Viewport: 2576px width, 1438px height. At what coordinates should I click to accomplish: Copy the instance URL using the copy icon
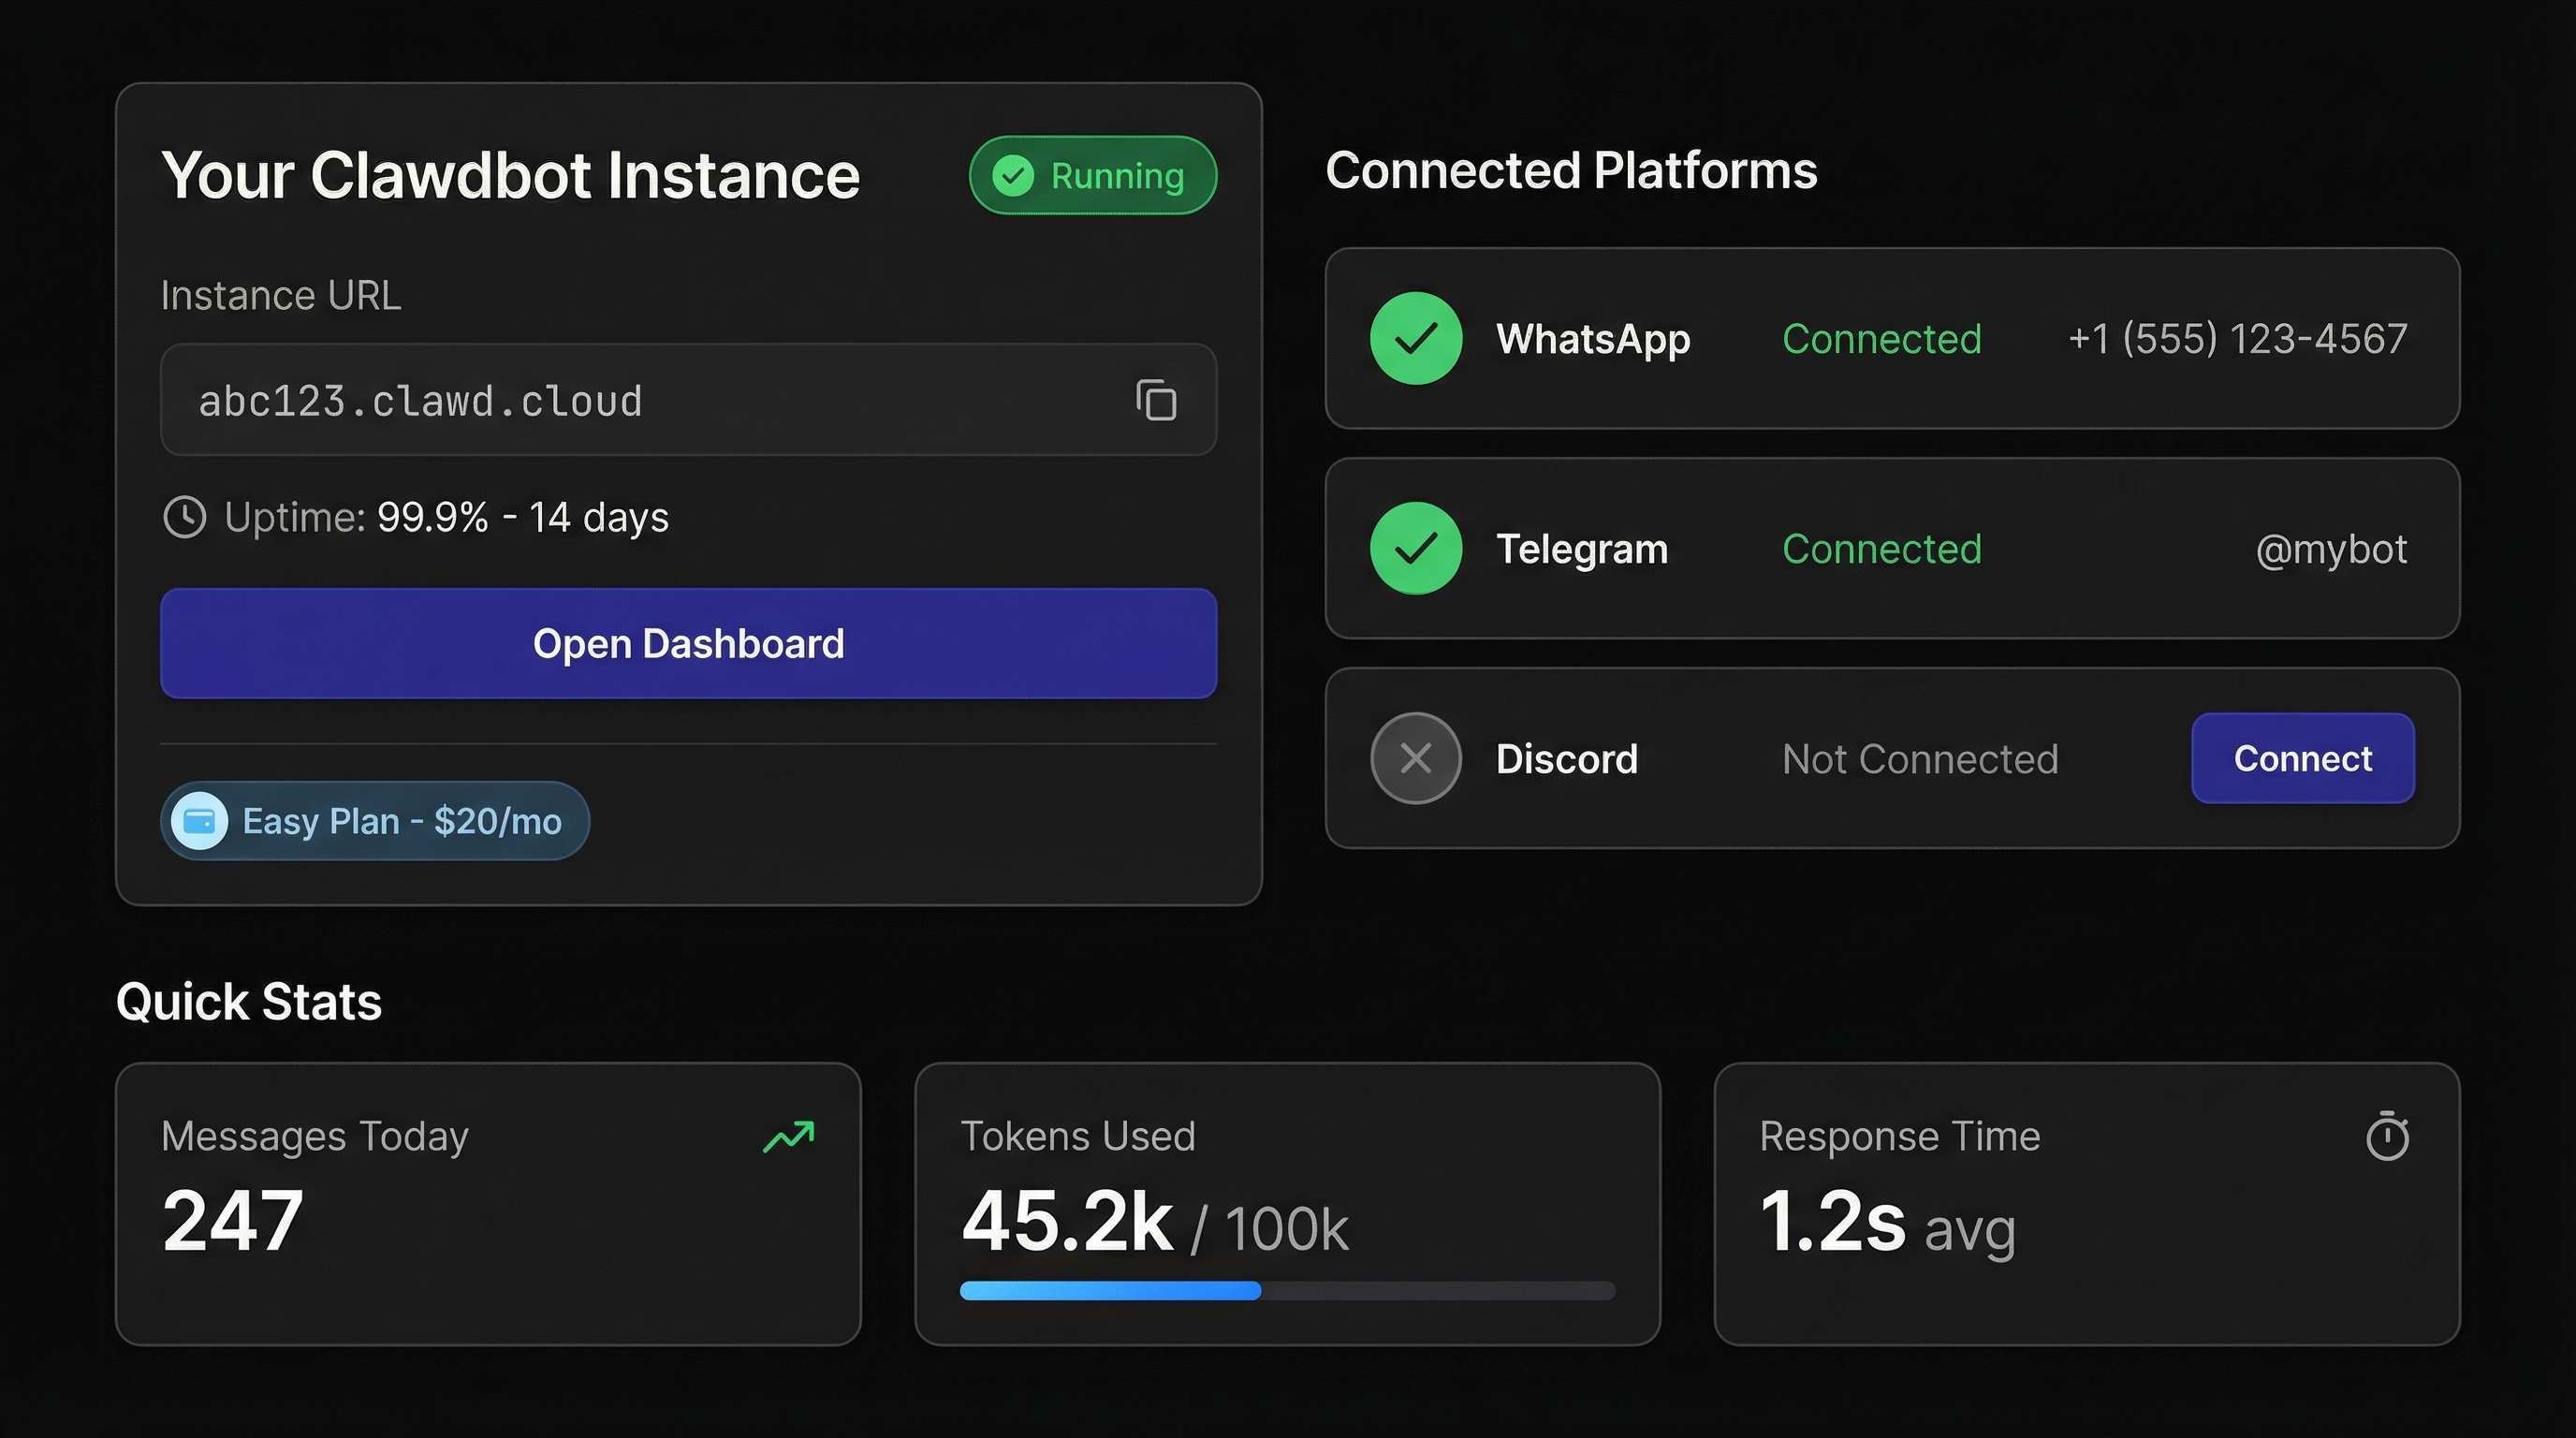(x=1155, y=400)
